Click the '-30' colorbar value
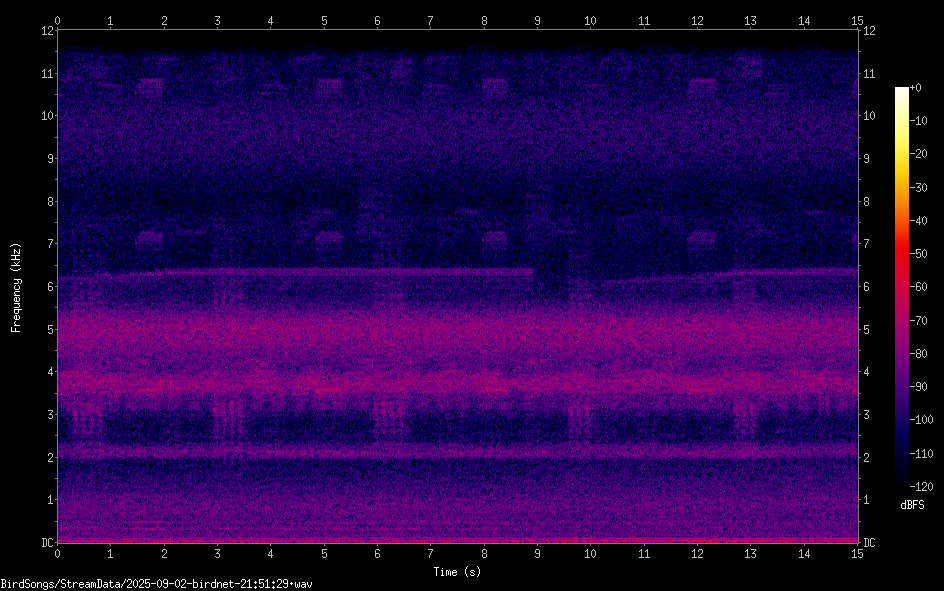The height and width of the screenshot is (591, 944). [x=918, y=188]
